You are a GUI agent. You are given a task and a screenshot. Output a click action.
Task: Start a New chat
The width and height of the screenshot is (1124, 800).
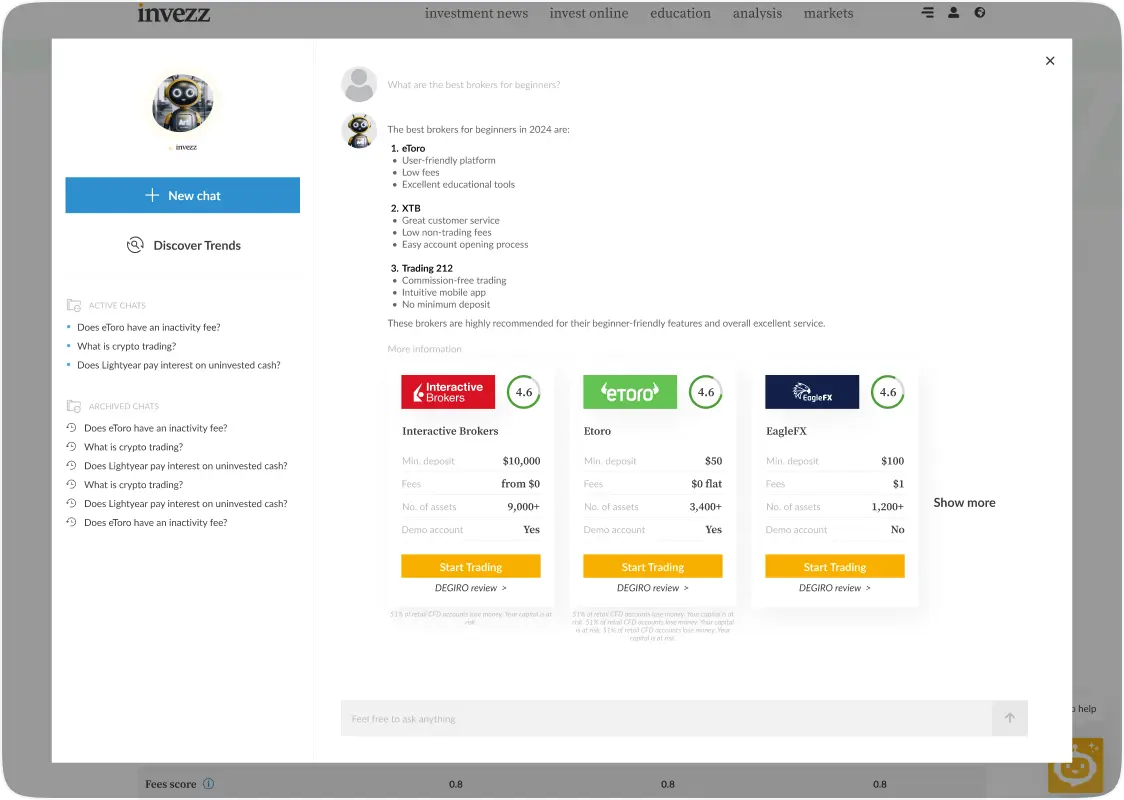pyautogui.click(x=182, y=195)
